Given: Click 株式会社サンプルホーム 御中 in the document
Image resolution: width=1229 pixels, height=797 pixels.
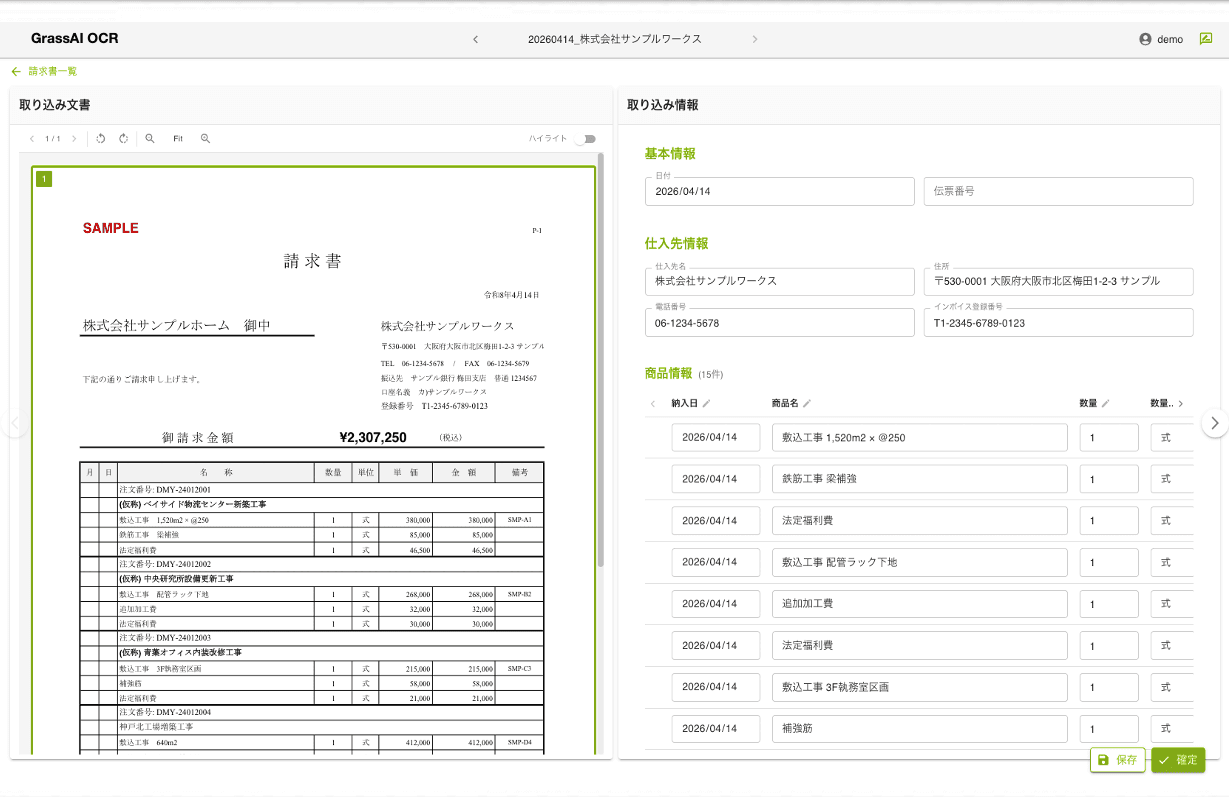Looking at the screenshot, I should tap(177, 325).
